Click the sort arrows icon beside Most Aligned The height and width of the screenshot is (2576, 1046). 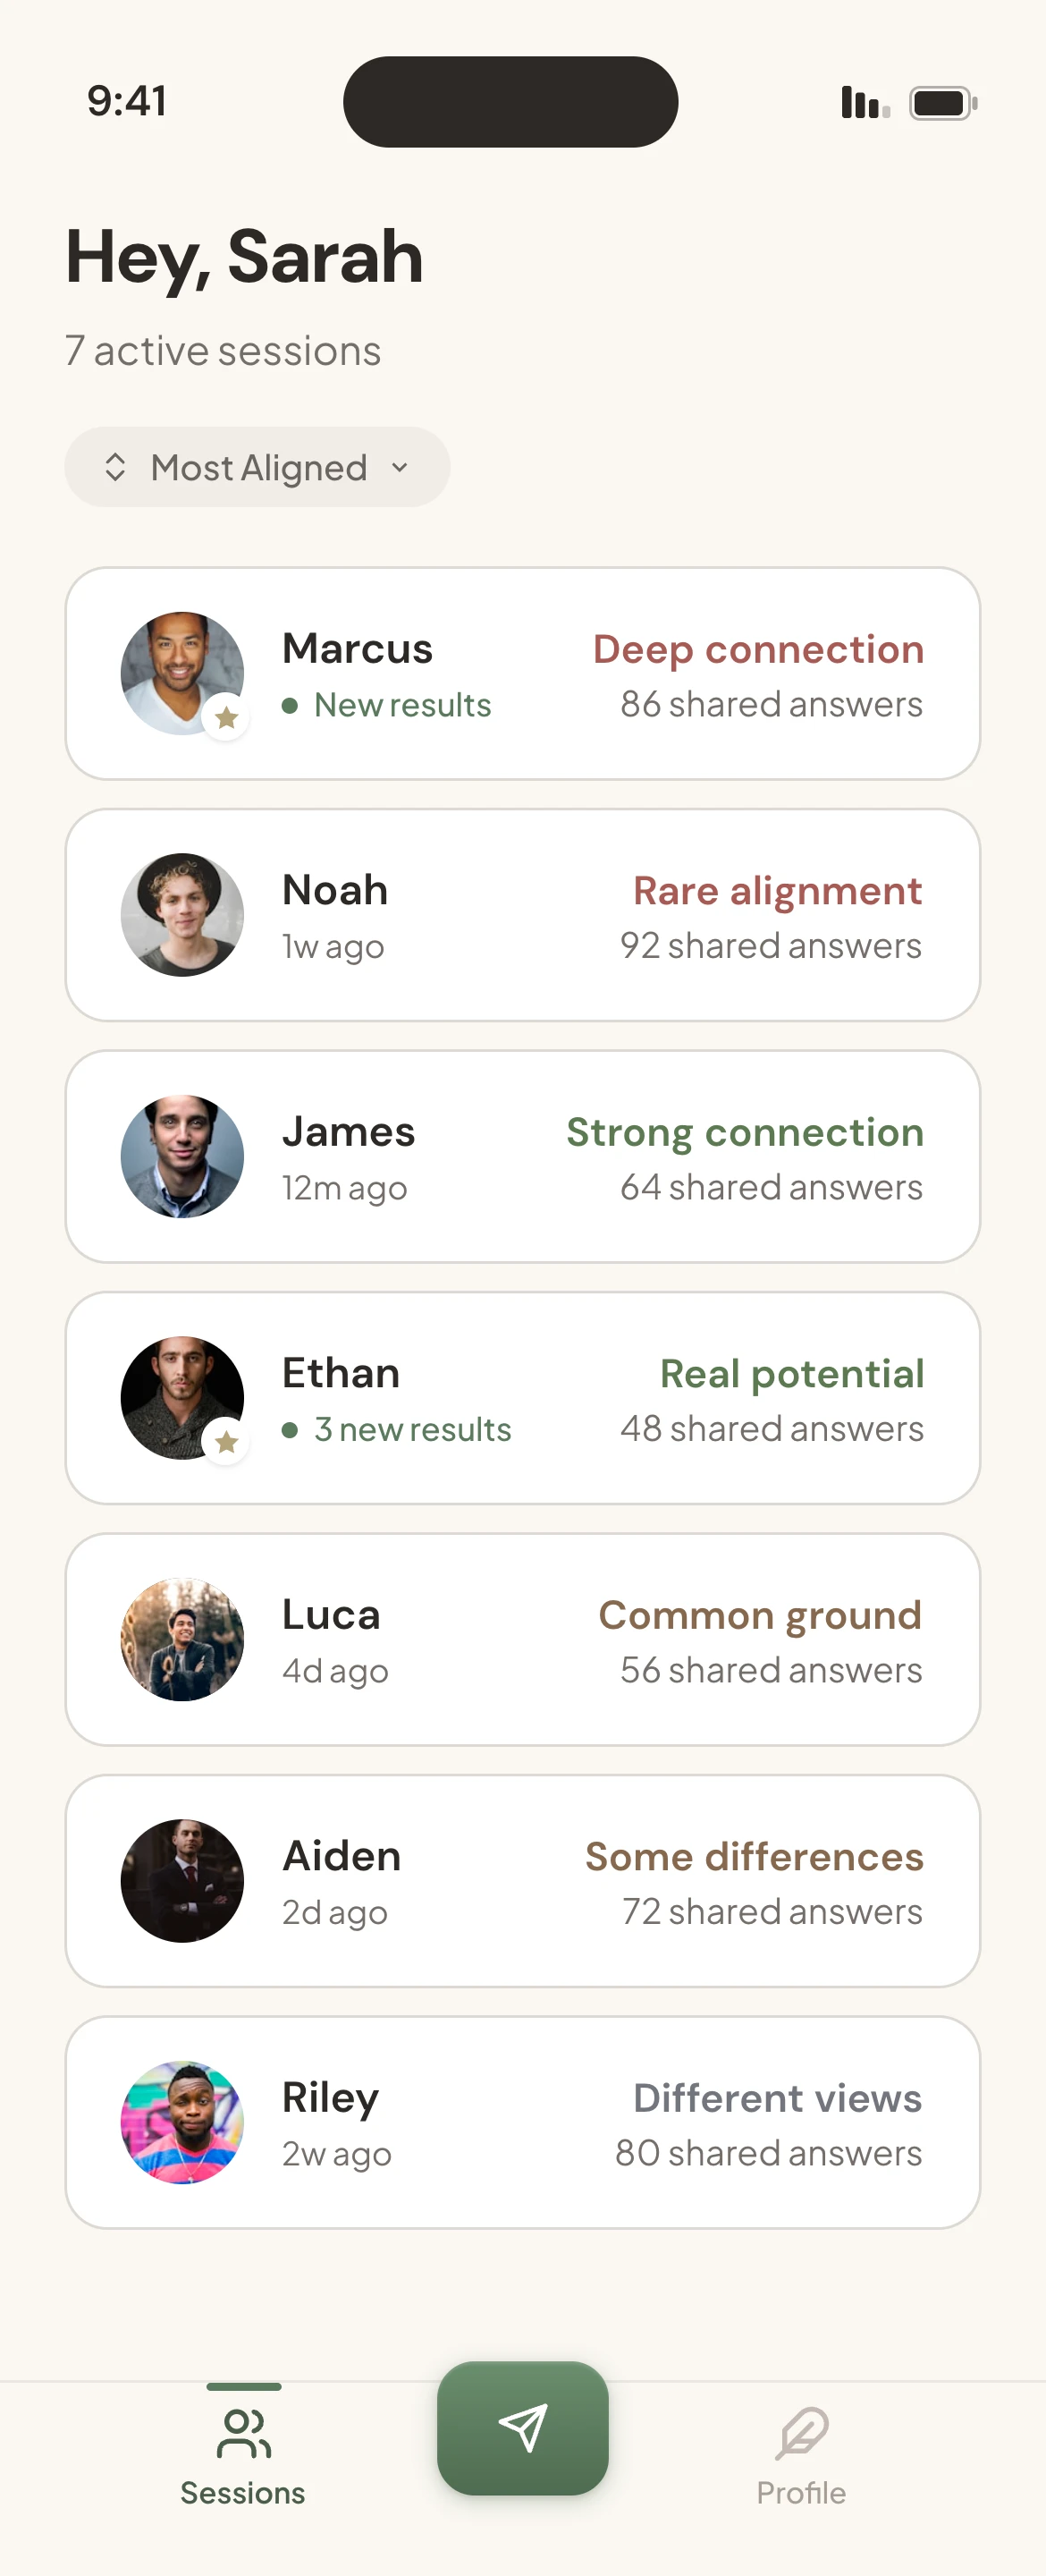[115, 466]
